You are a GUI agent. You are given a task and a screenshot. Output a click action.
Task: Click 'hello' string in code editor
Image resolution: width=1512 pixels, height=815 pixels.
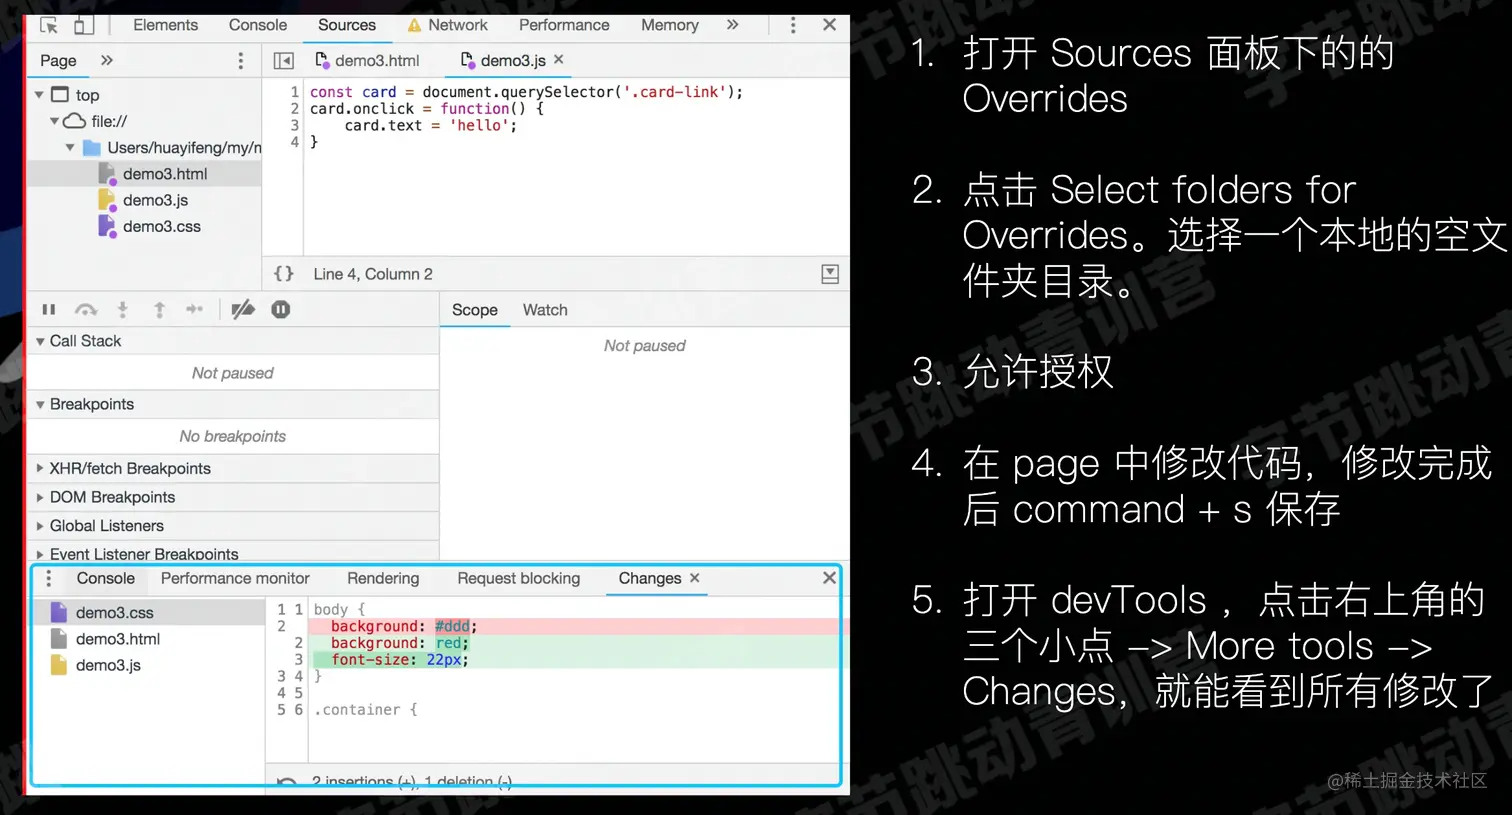pyautogui.click(x=479, y=125)
